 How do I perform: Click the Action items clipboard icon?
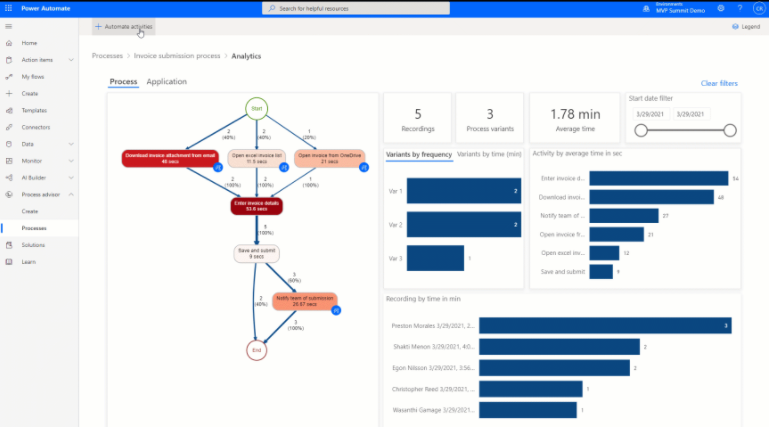(x=9, y=60)
